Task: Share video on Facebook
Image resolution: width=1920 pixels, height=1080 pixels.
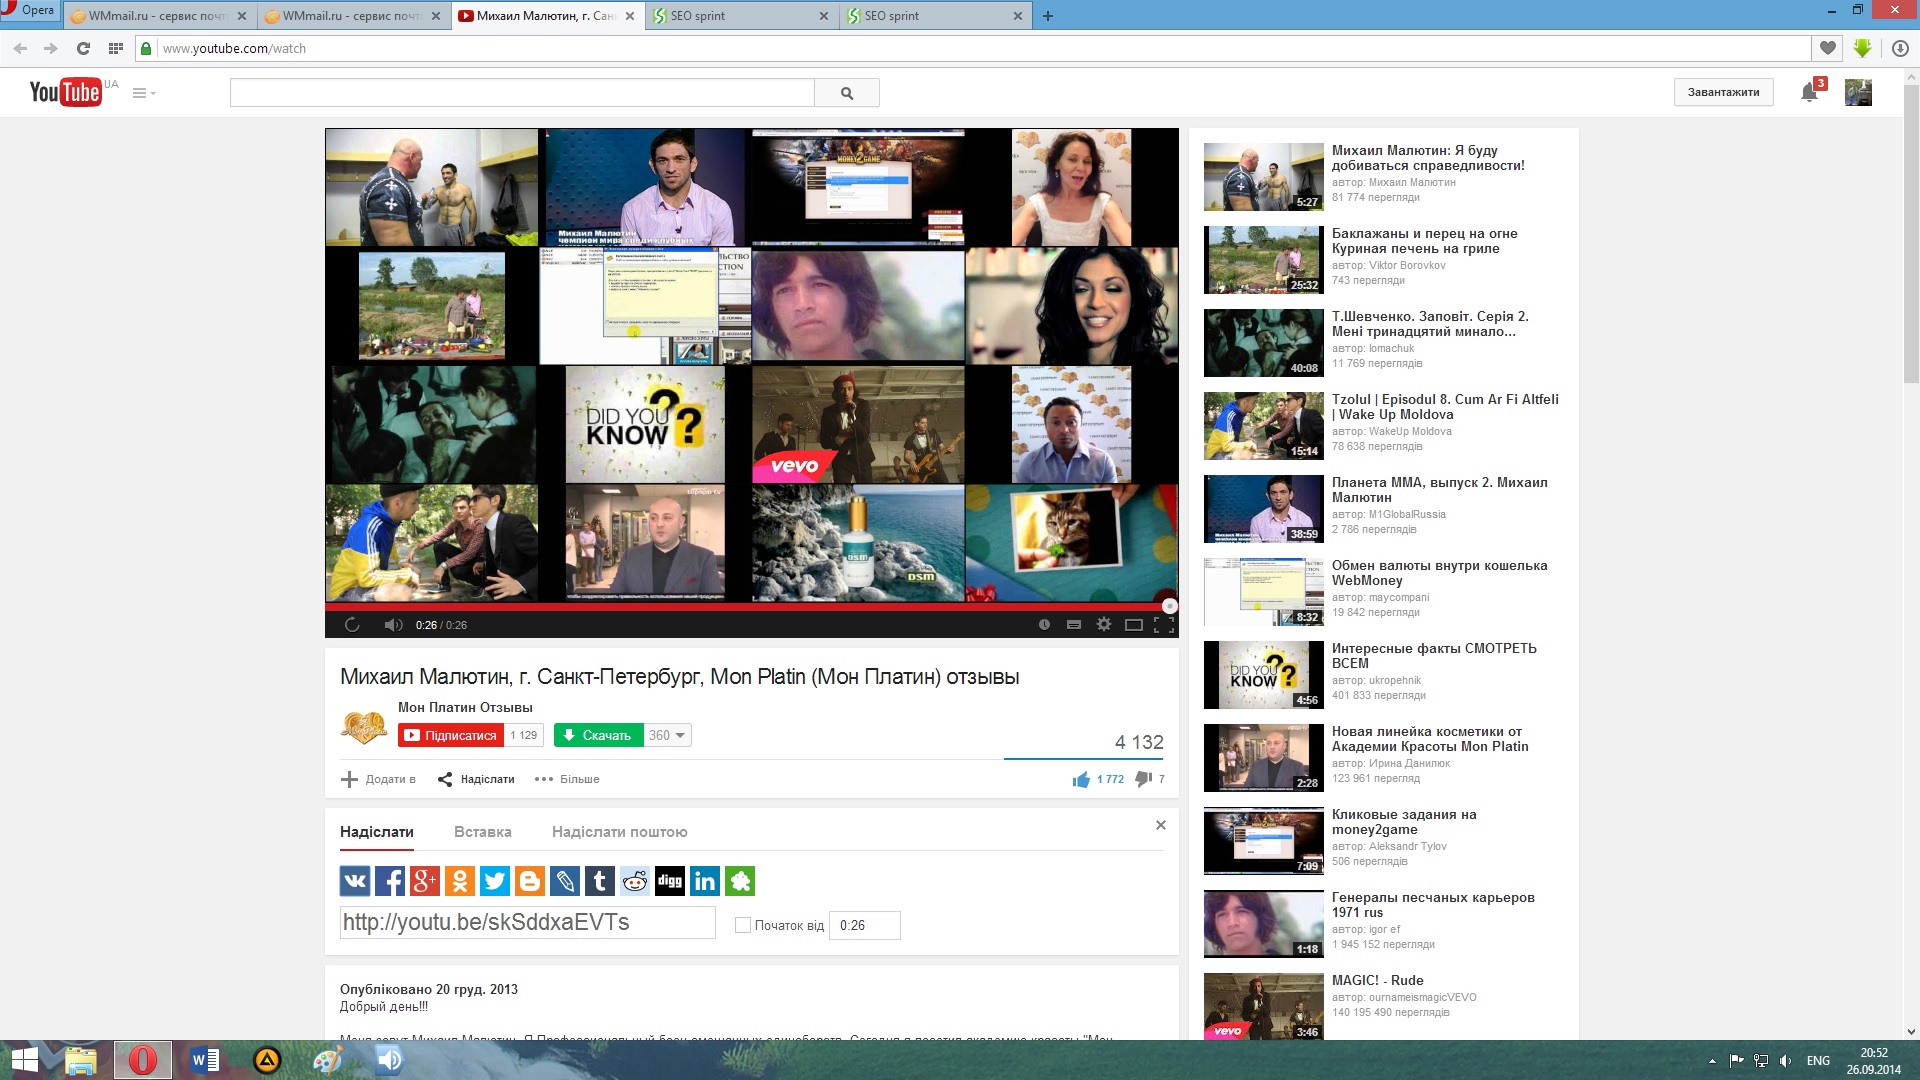Action: tap(389, 881)
